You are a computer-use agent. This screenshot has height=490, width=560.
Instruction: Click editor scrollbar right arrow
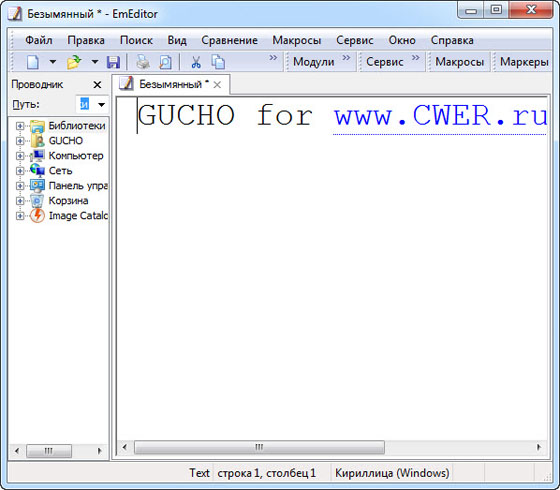tap(539, 447)
